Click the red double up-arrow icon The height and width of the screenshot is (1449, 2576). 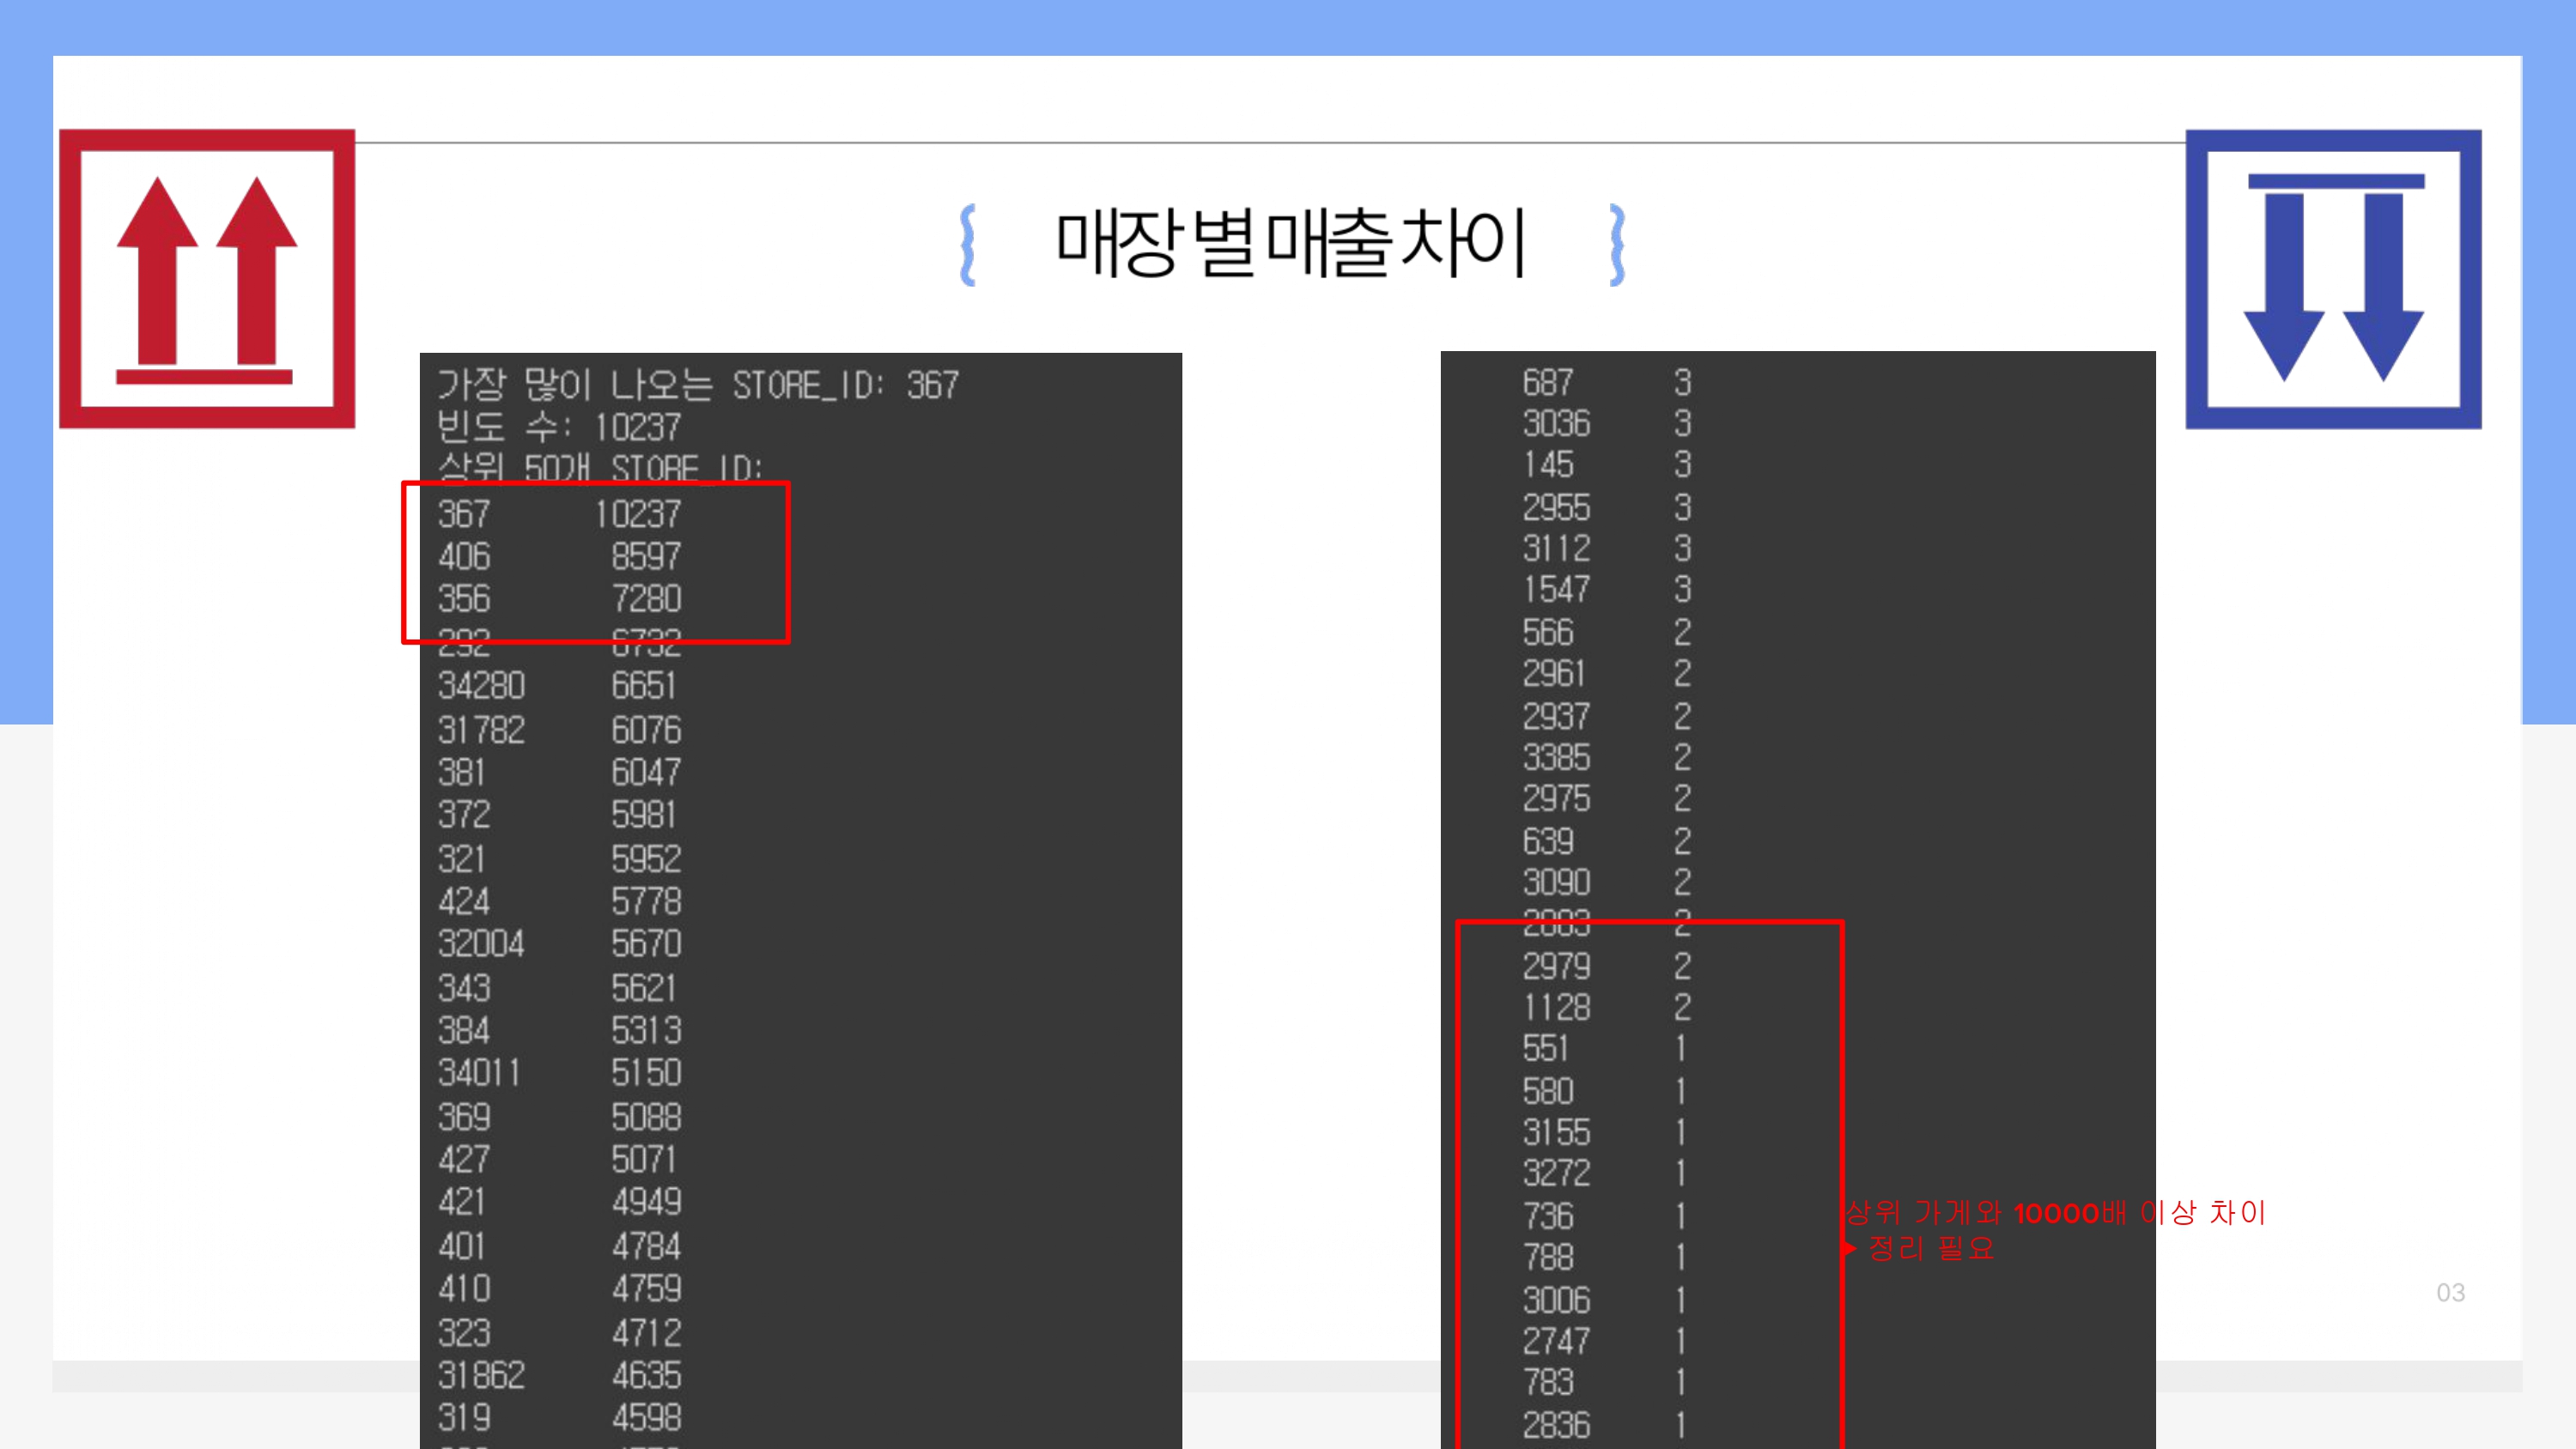click(207, 278)
